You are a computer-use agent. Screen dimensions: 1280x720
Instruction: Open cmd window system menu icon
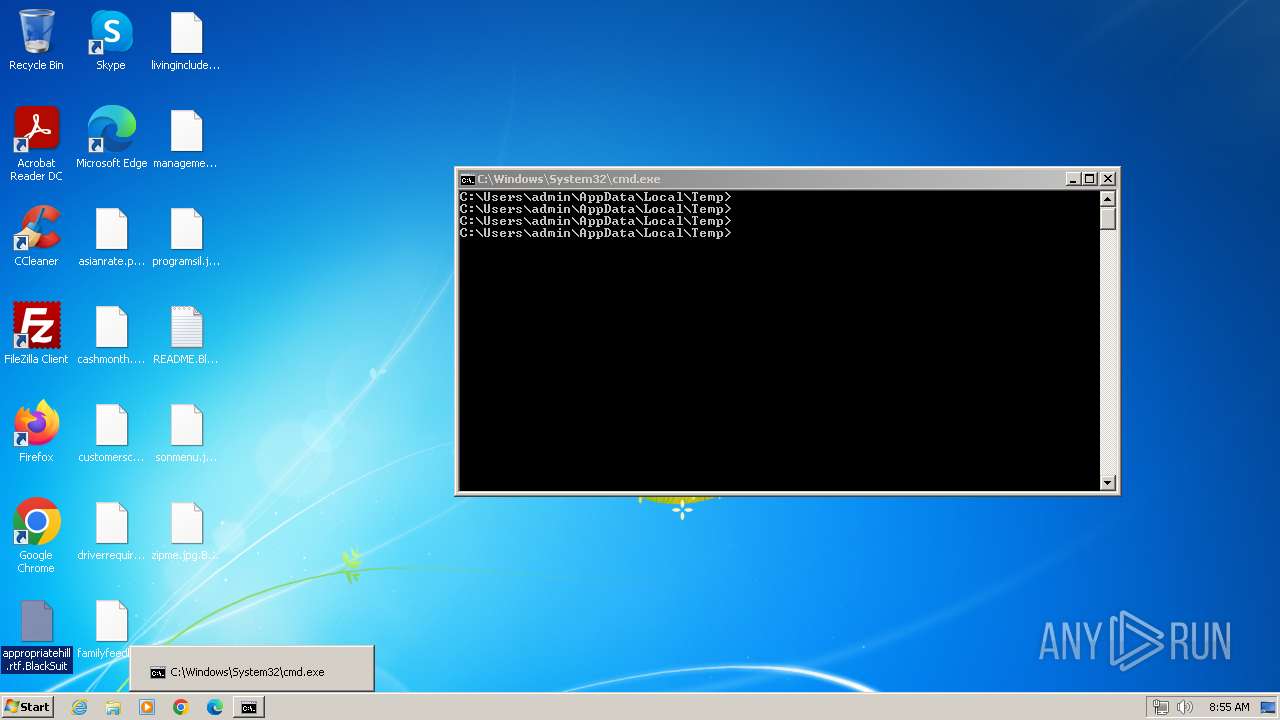[x=467, y=179]
